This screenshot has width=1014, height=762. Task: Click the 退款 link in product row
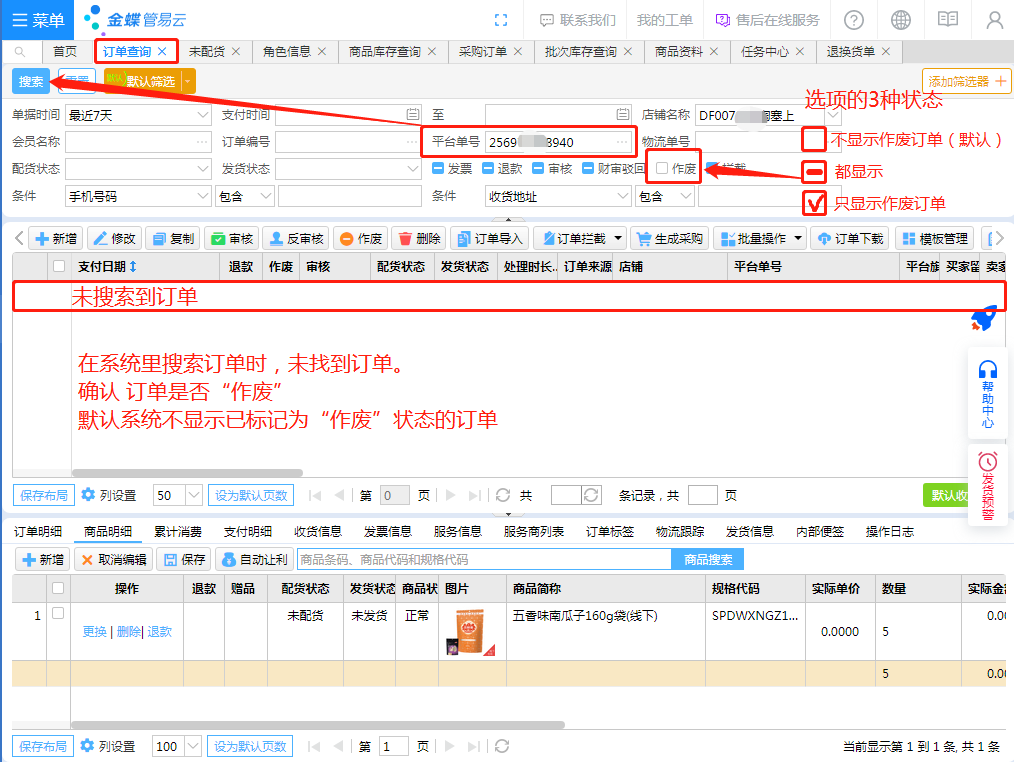(x=160, y=632)
